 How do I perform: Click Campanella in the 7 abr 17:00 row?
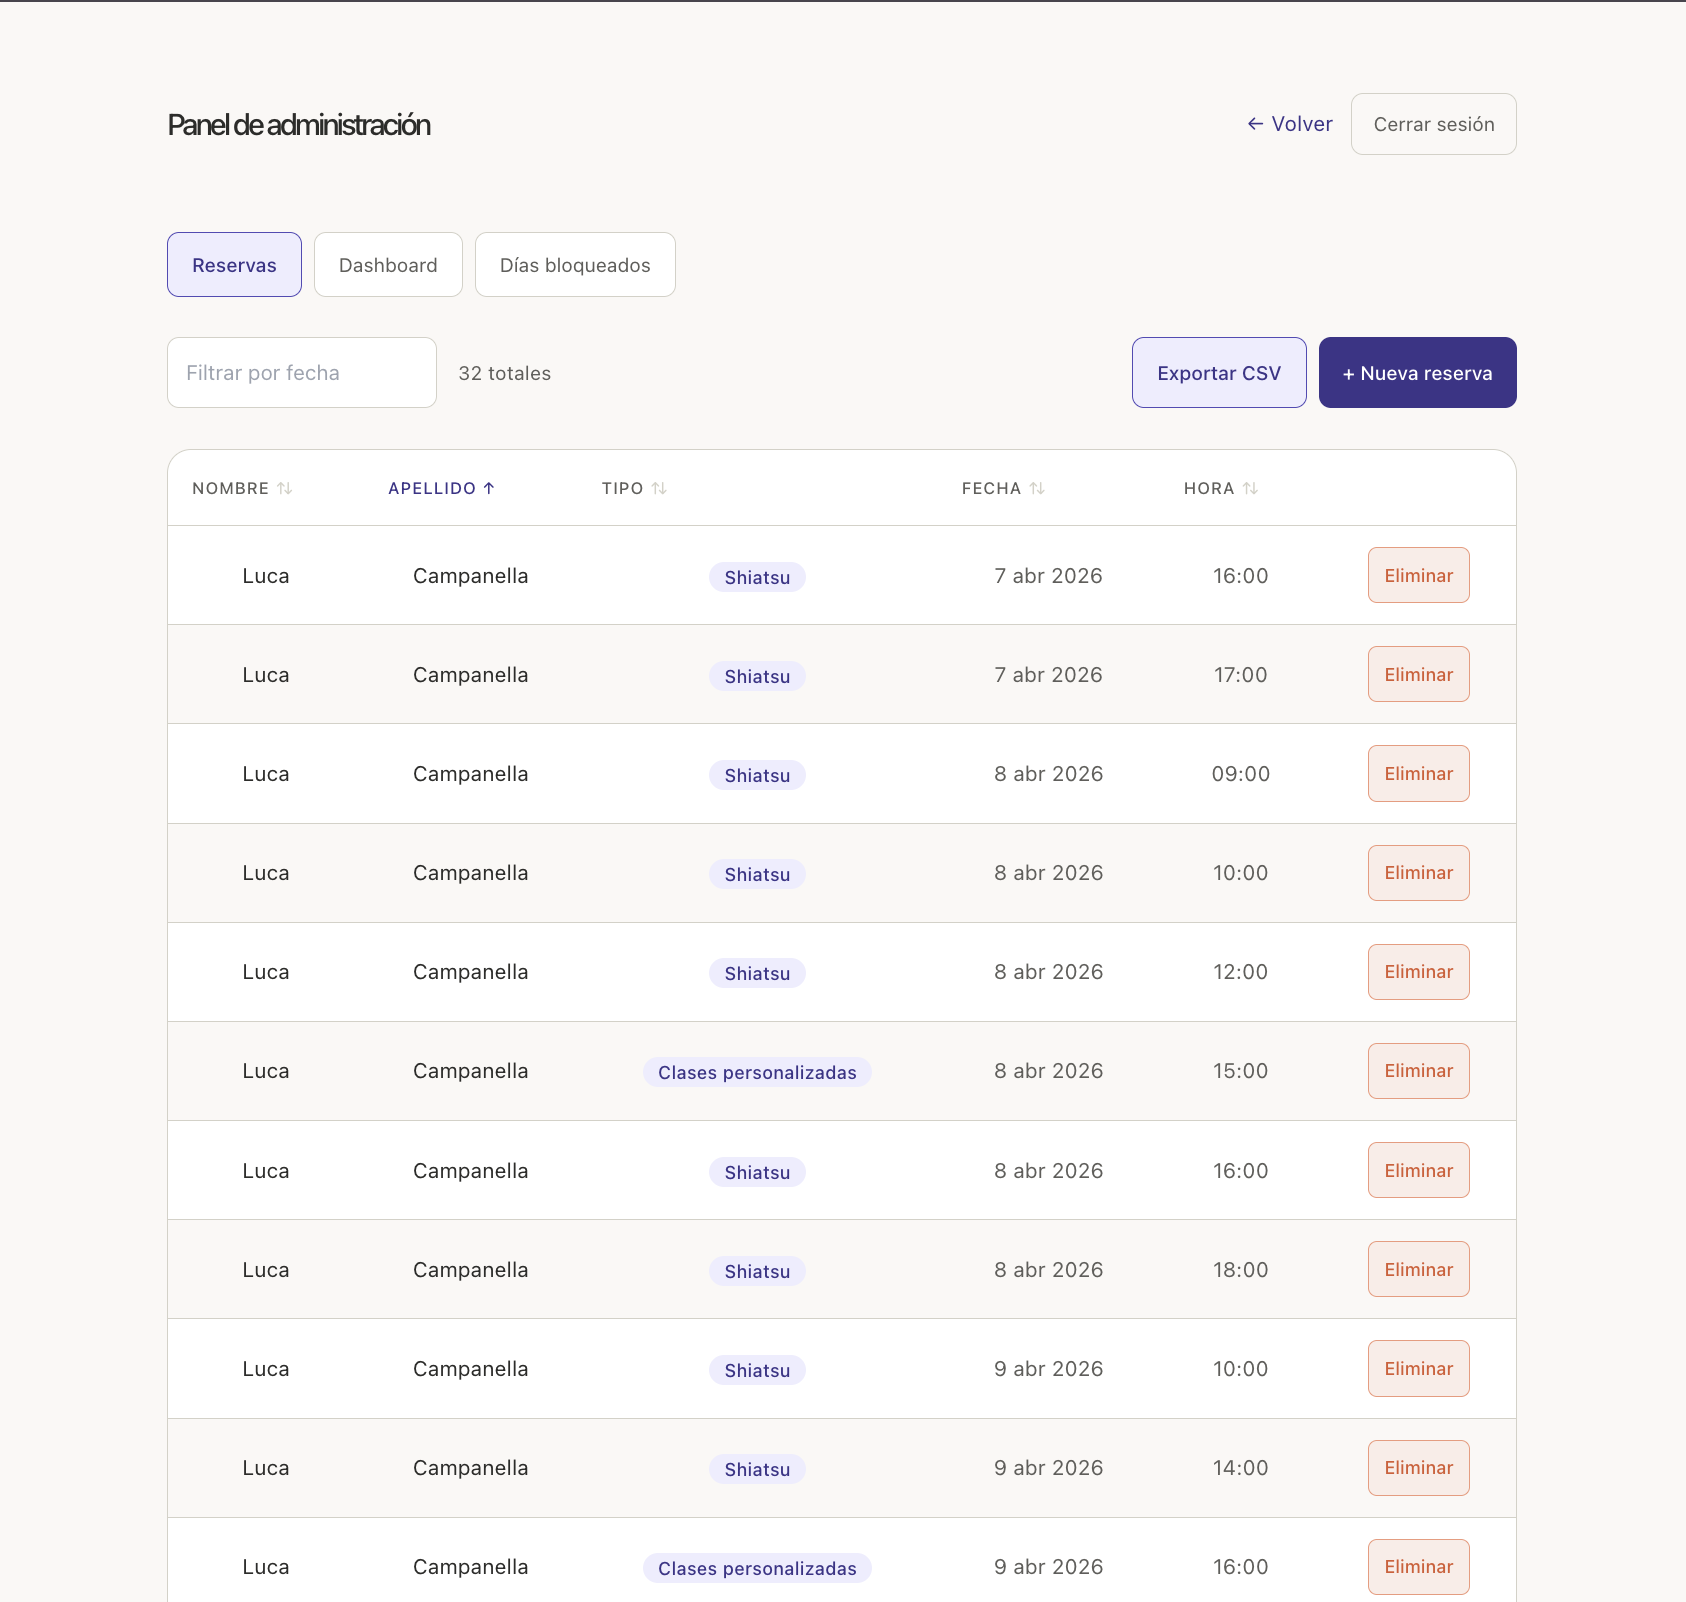471,675
